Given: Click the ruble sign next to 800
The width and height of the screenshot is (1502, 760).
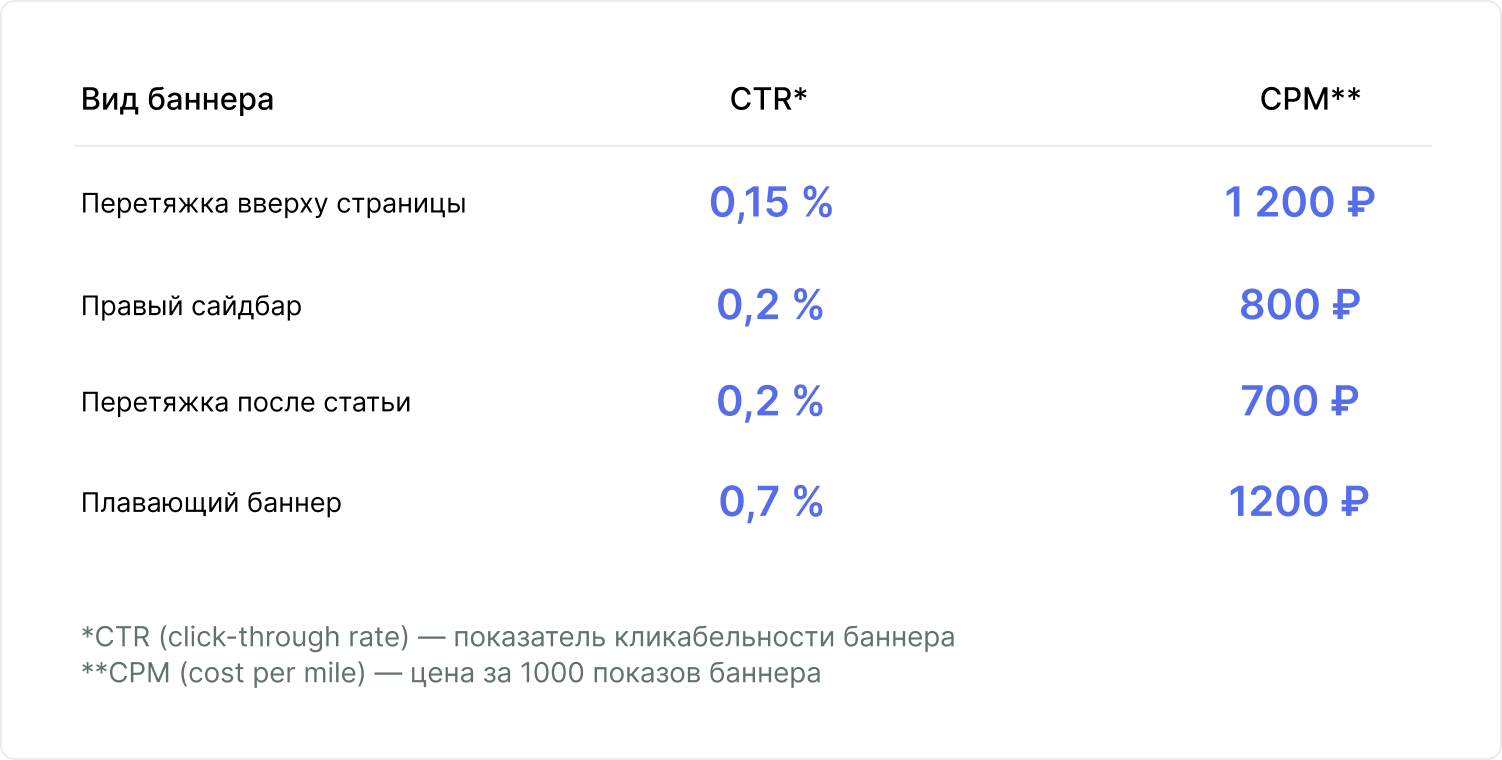Looking at the screenshot, I should tap(1345, 305).
